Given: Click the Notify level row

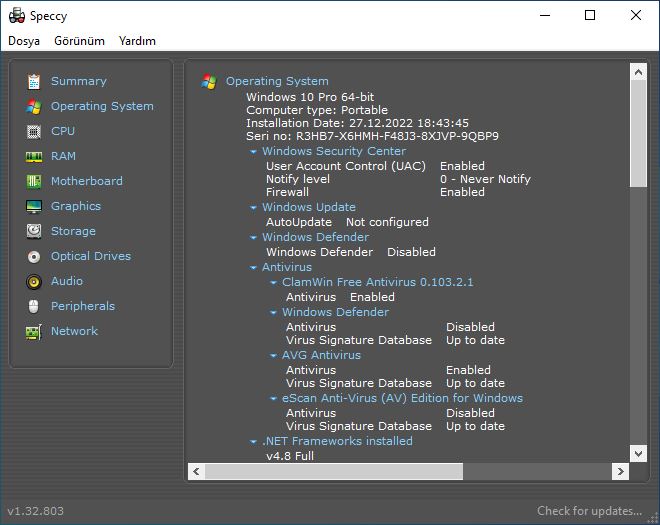Looking at the screenshot, I should click(x=398, y=179).
